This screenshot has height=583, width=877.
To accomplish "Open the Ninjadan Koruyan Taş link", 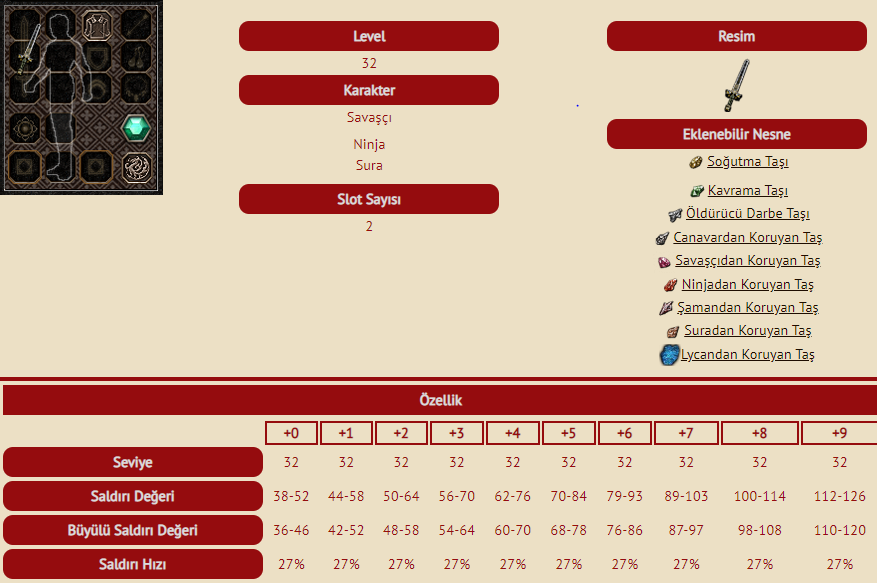I will 747,285.
